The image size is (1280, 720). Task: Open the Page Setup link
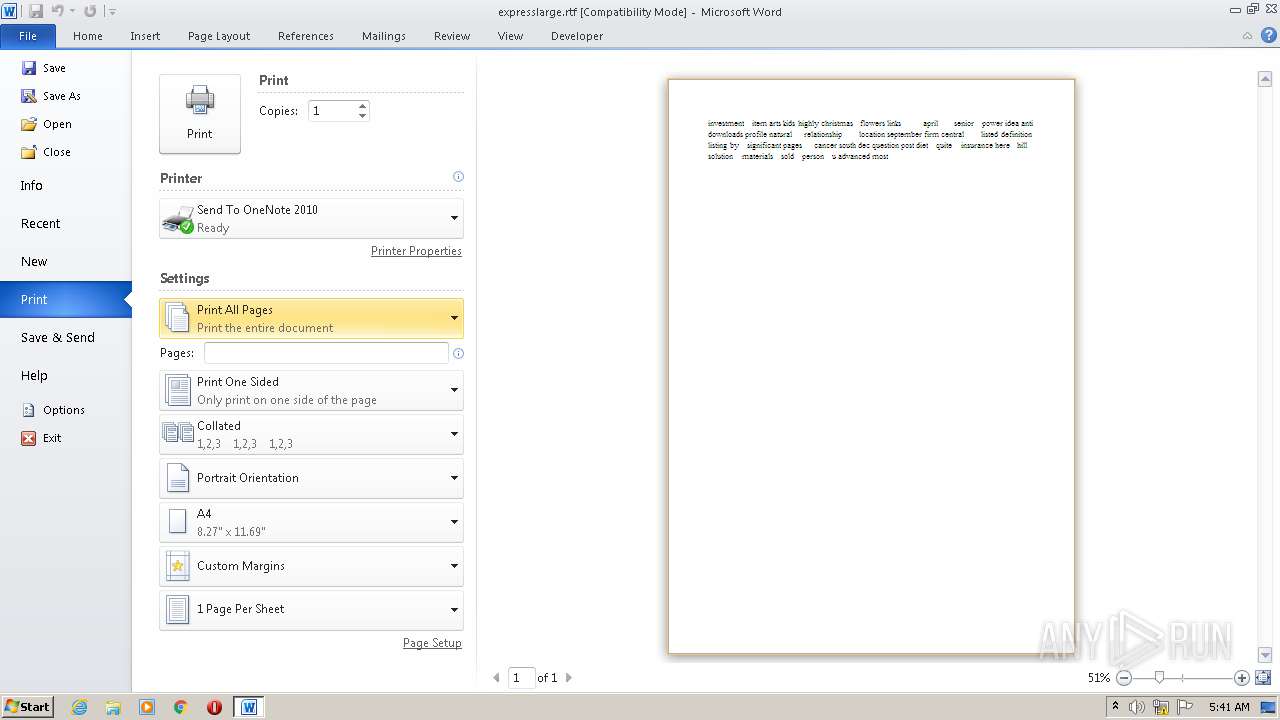click(432, 643)
